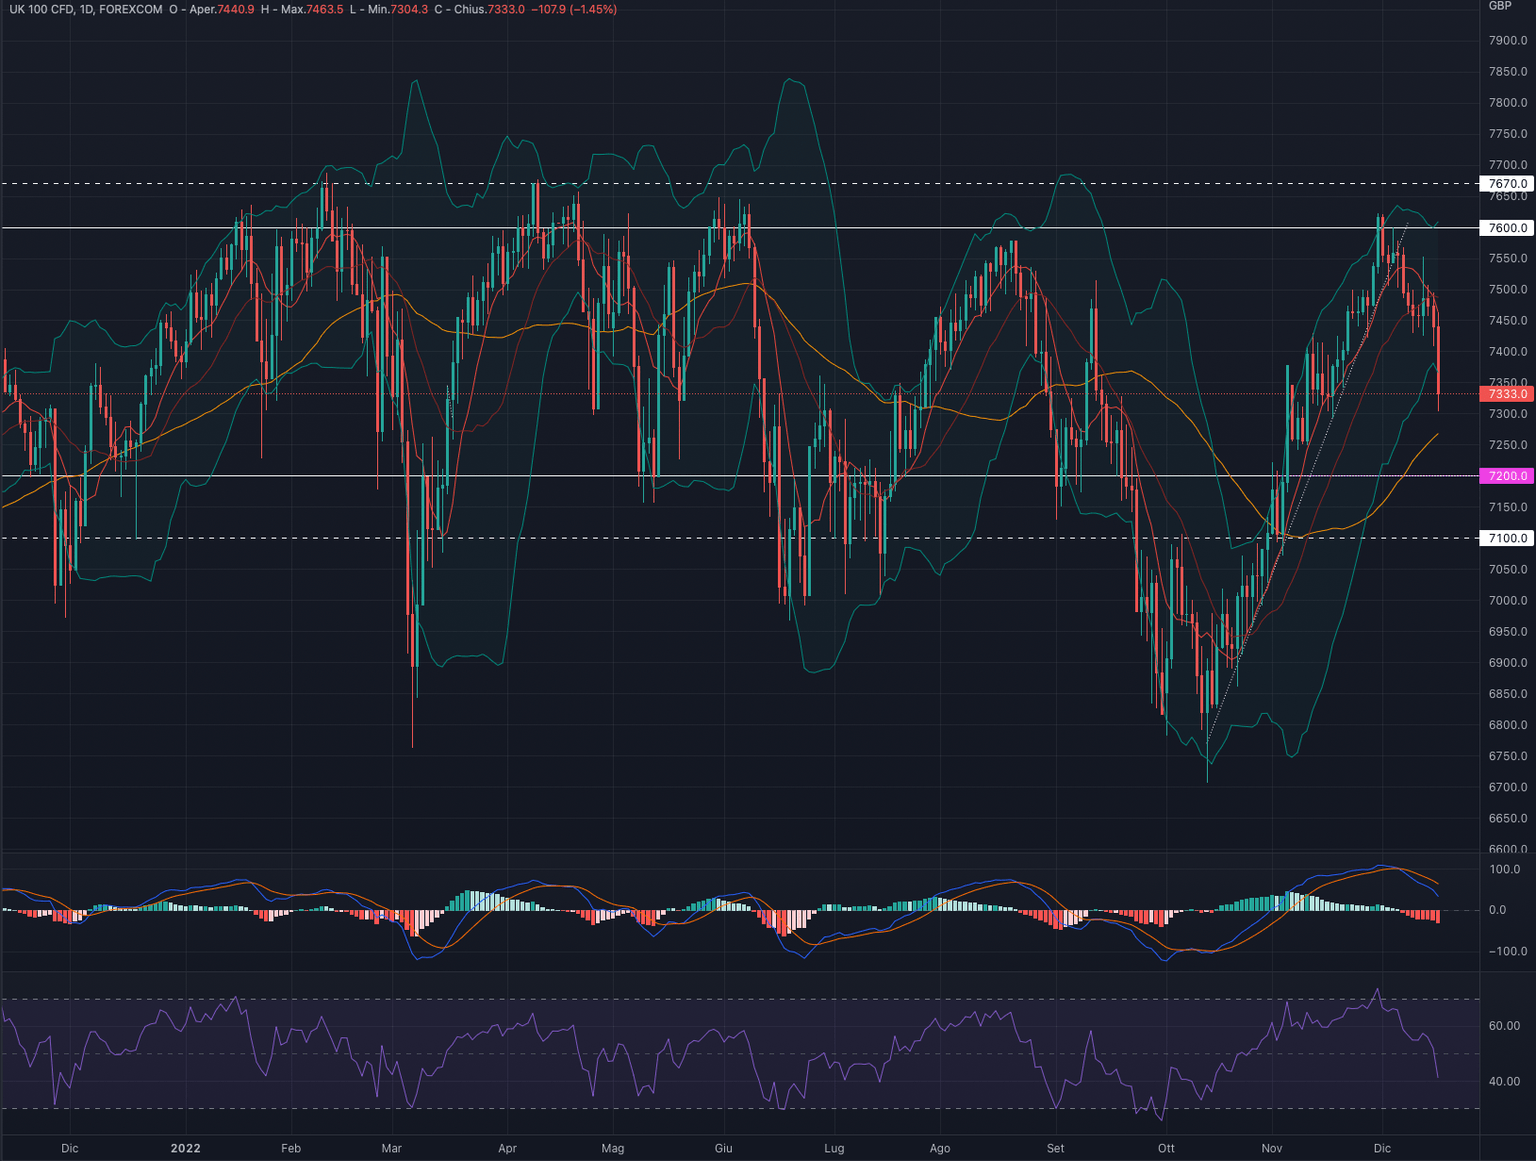Select the 7670.0 dashed line price label
1536x1161 pixels.
point(1506,184)
